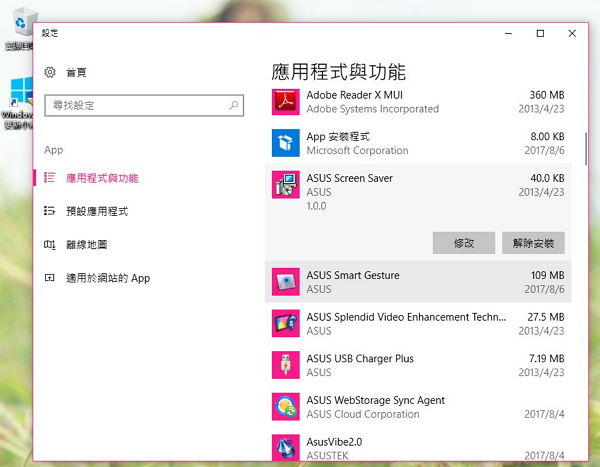Click the magnifier search icon
Image resolution: width=600 pixels, height=467 pixels.
(x=233, y=105)
